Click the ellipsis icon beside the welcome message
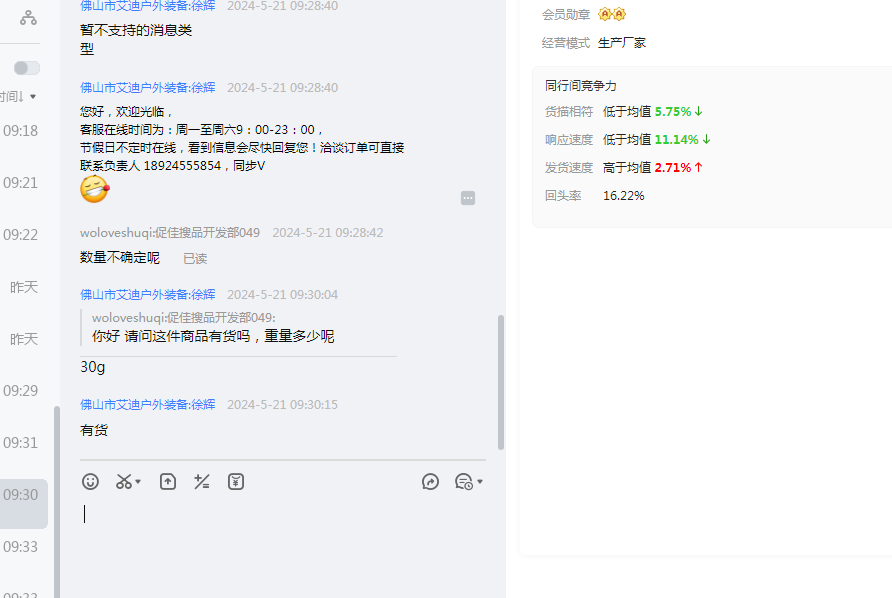892x598 pixels. point(468,198)
